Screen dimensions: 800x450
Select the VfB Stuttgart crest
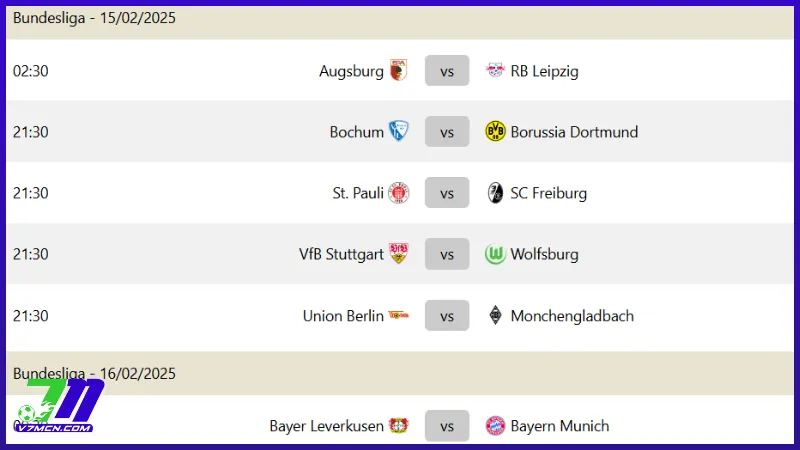[x=398, y=254]
